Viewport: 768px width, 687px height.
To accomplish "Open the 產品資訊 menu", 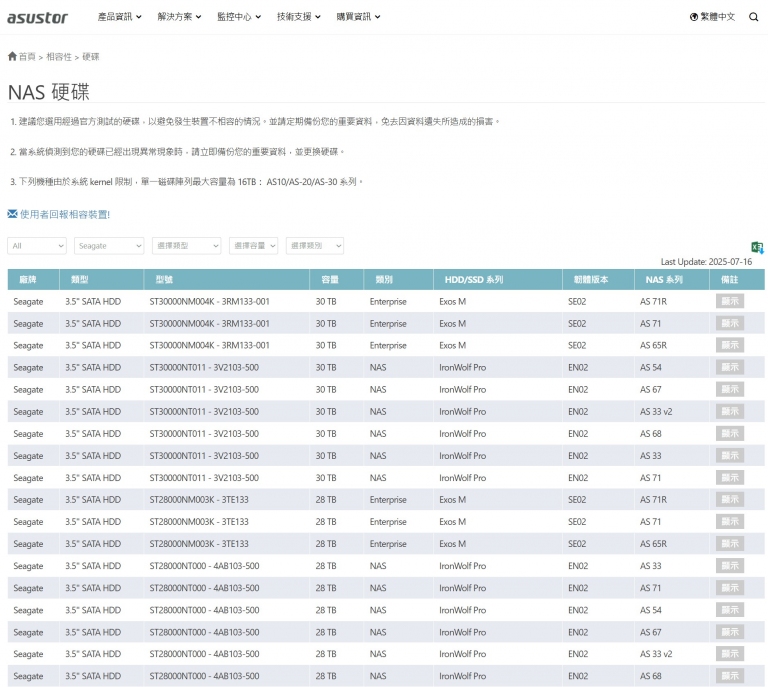I will click(120, 17).
